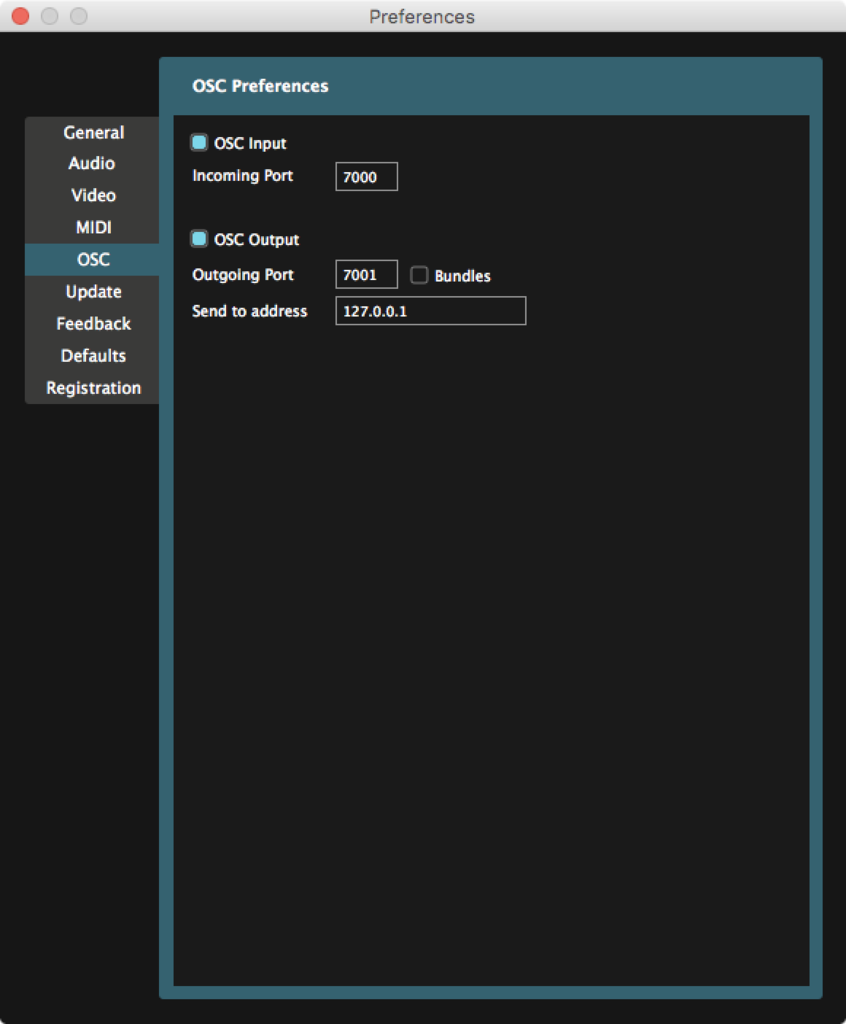Switch to the Feedback section
This screenshot has width=846, height=1024.
(93, 323)
